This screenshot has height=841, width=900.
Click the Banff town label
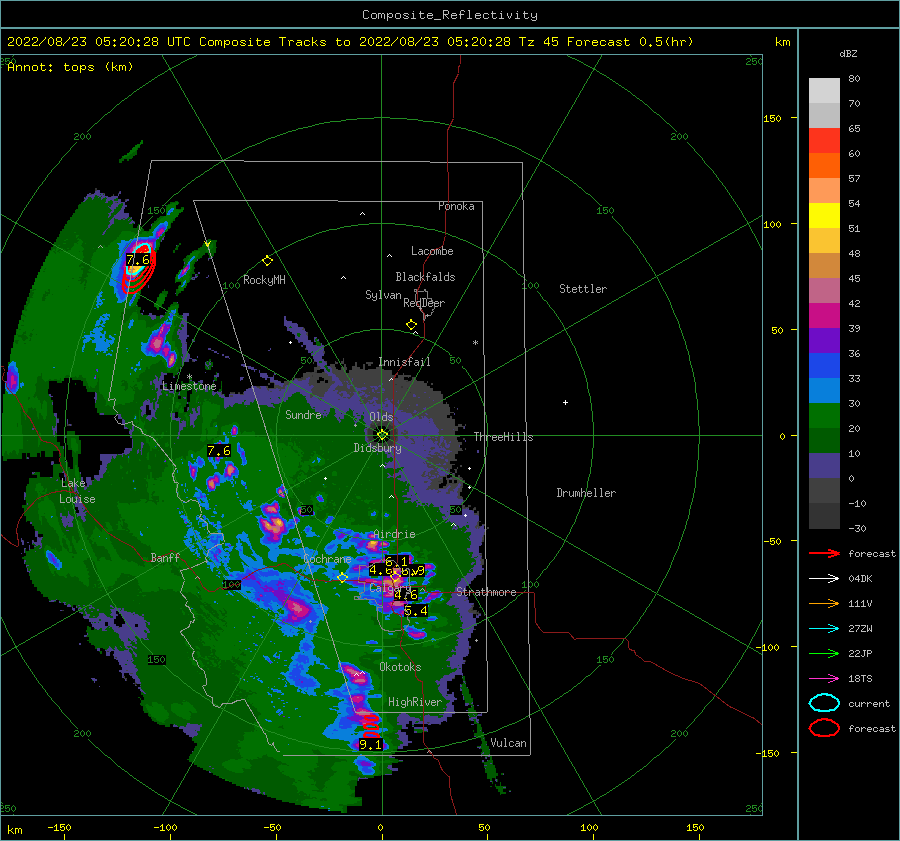coord(165,557)
